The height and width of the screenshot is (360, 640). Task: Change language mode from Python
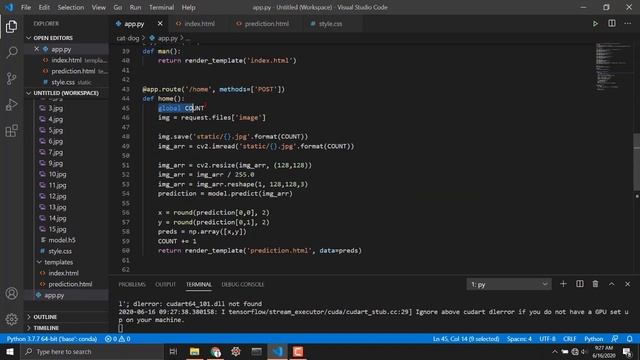point(593,339)
